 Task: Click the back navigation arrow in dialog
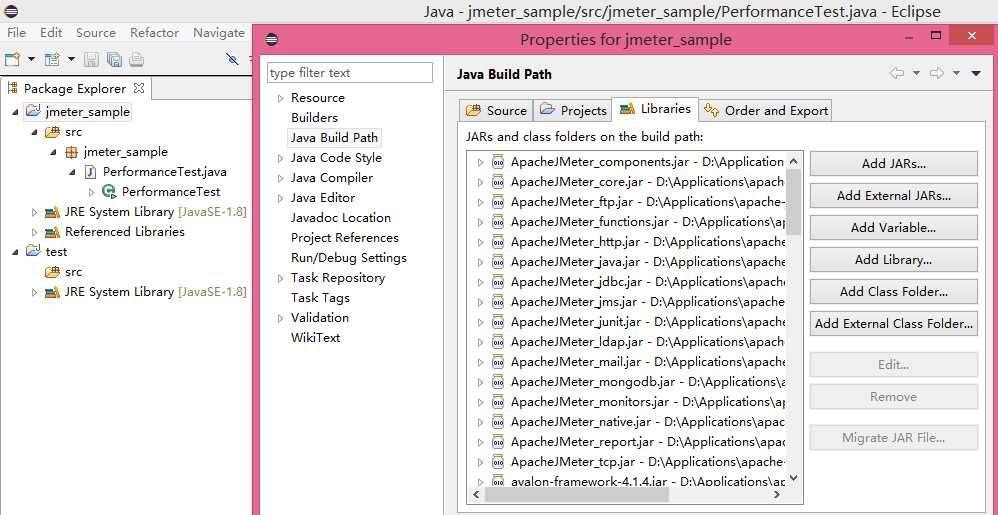click(897, 73)
